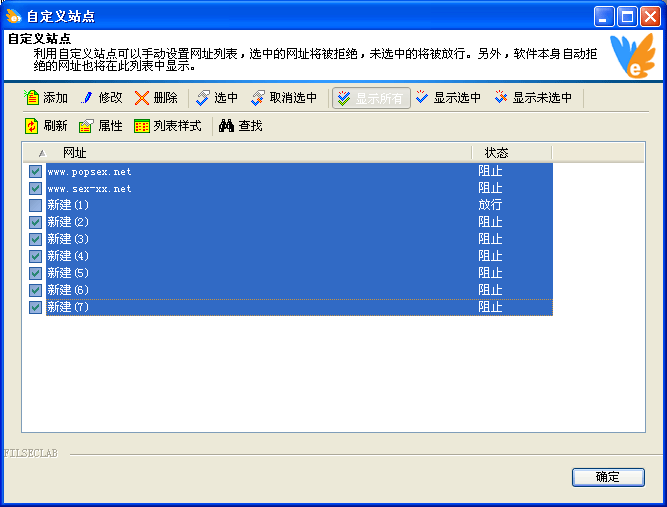Viewport: 667px width, 507px height.
Task: Uncheck the www.popsex.net checkbox
Action: tap(36, 171)
